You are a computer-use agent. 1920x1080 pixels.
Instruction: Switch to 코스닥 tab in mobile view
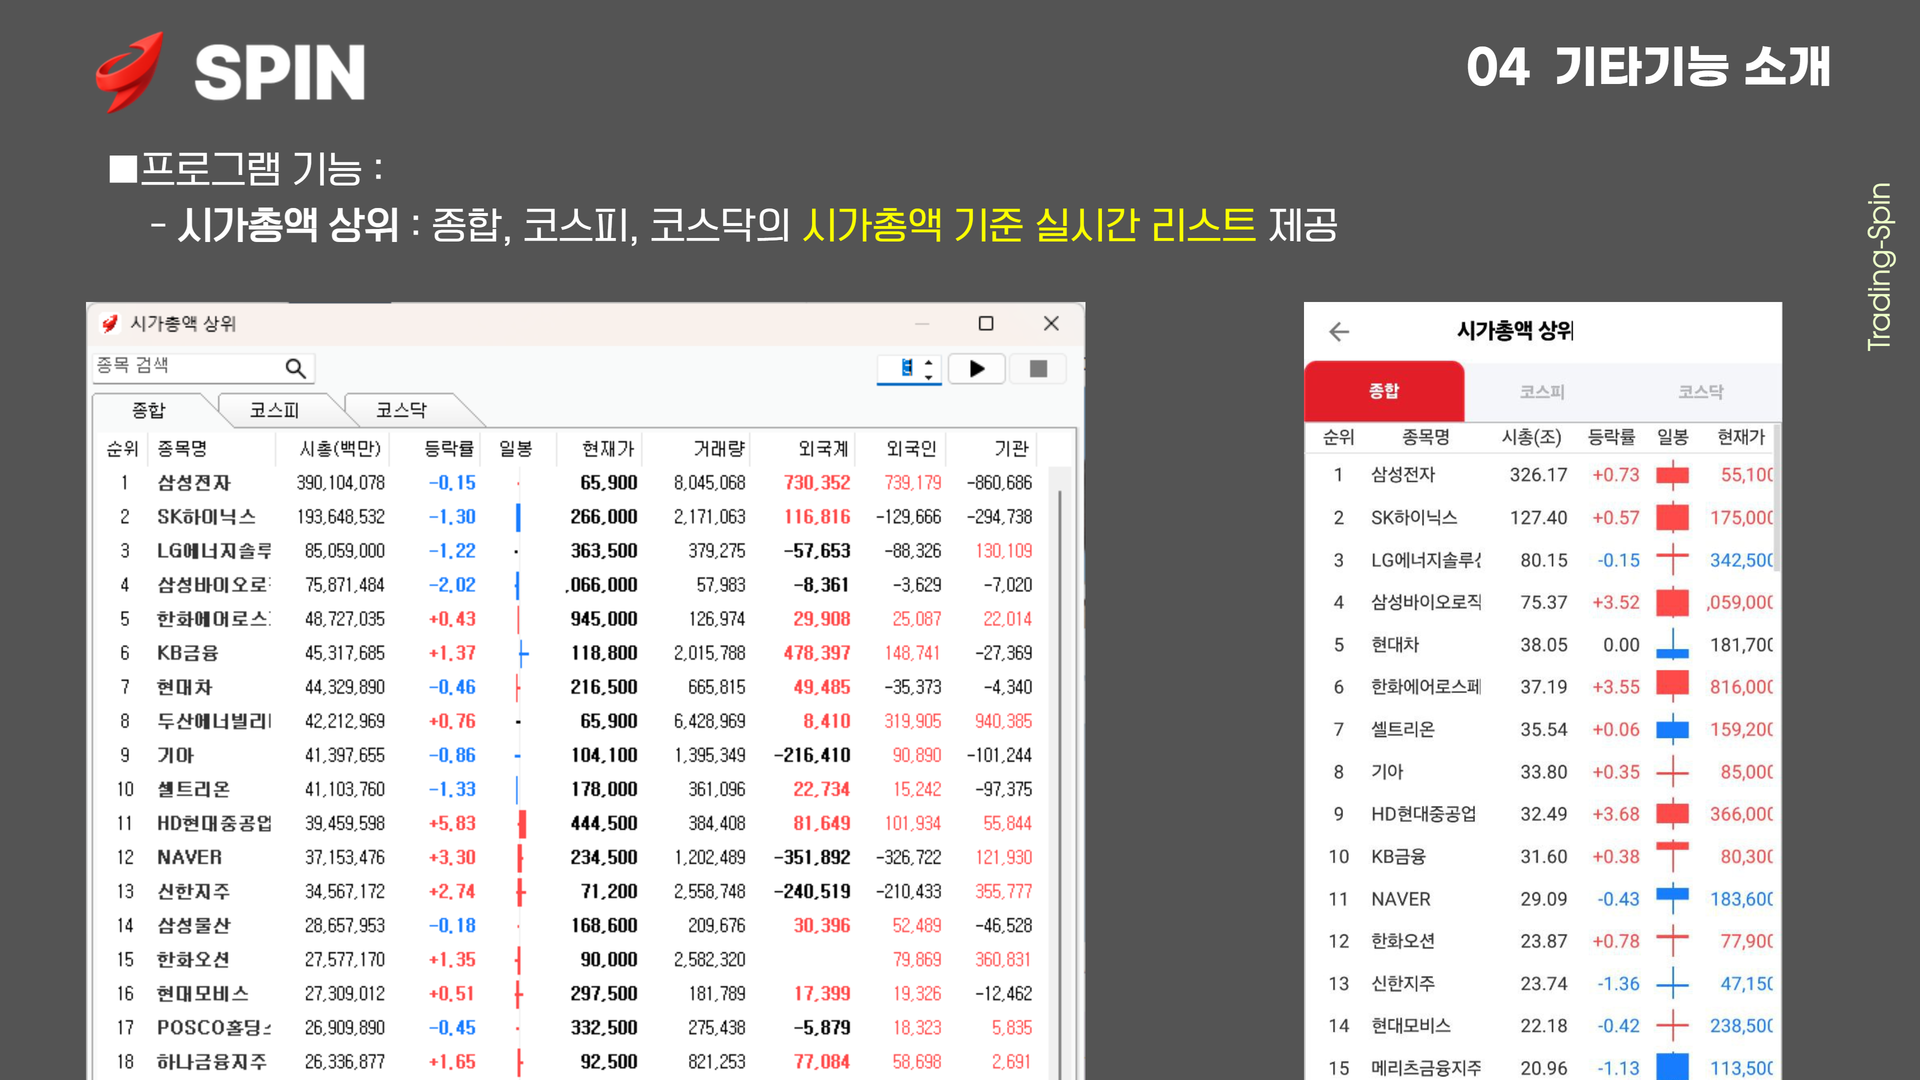click(x=1700, y=392)
